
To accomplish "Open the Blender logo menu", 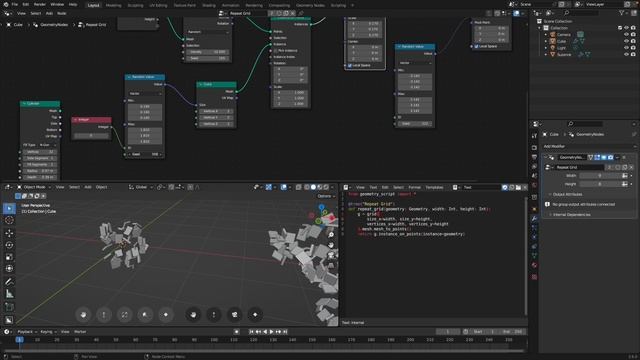I will [5, 4].
